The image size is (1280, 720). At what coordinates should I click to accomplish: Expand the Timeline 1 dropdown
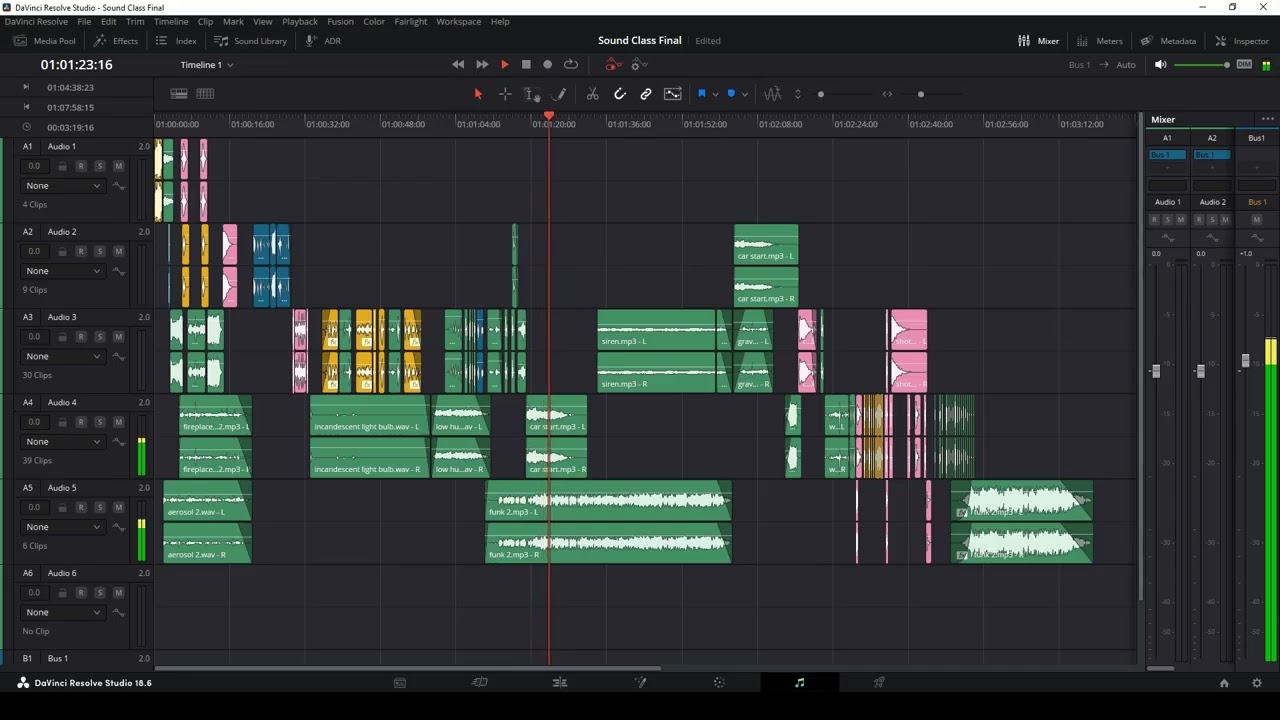[x=207, y=65]
